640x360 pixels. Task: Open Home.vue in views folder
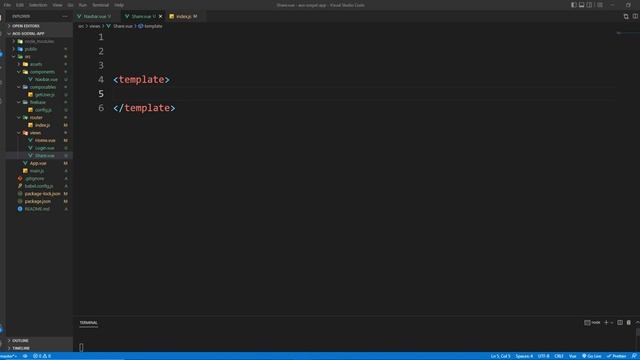coord(39,140)
